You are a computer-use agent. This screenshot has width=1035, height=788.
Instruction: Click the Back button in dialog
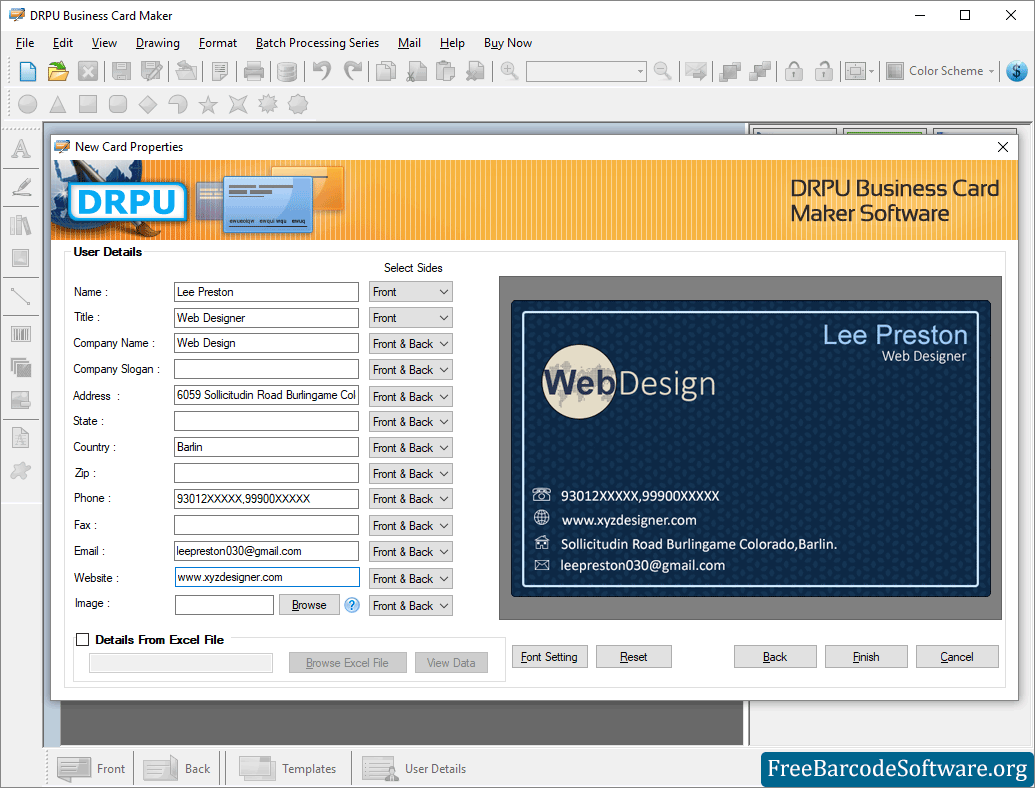(775, 657)
